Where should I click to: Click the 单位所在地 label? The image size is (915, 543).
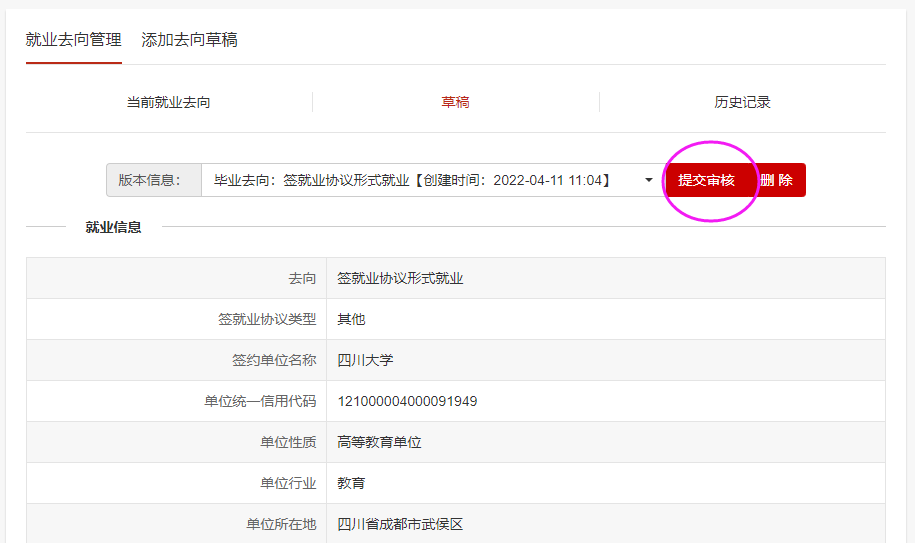pos(281,524)
